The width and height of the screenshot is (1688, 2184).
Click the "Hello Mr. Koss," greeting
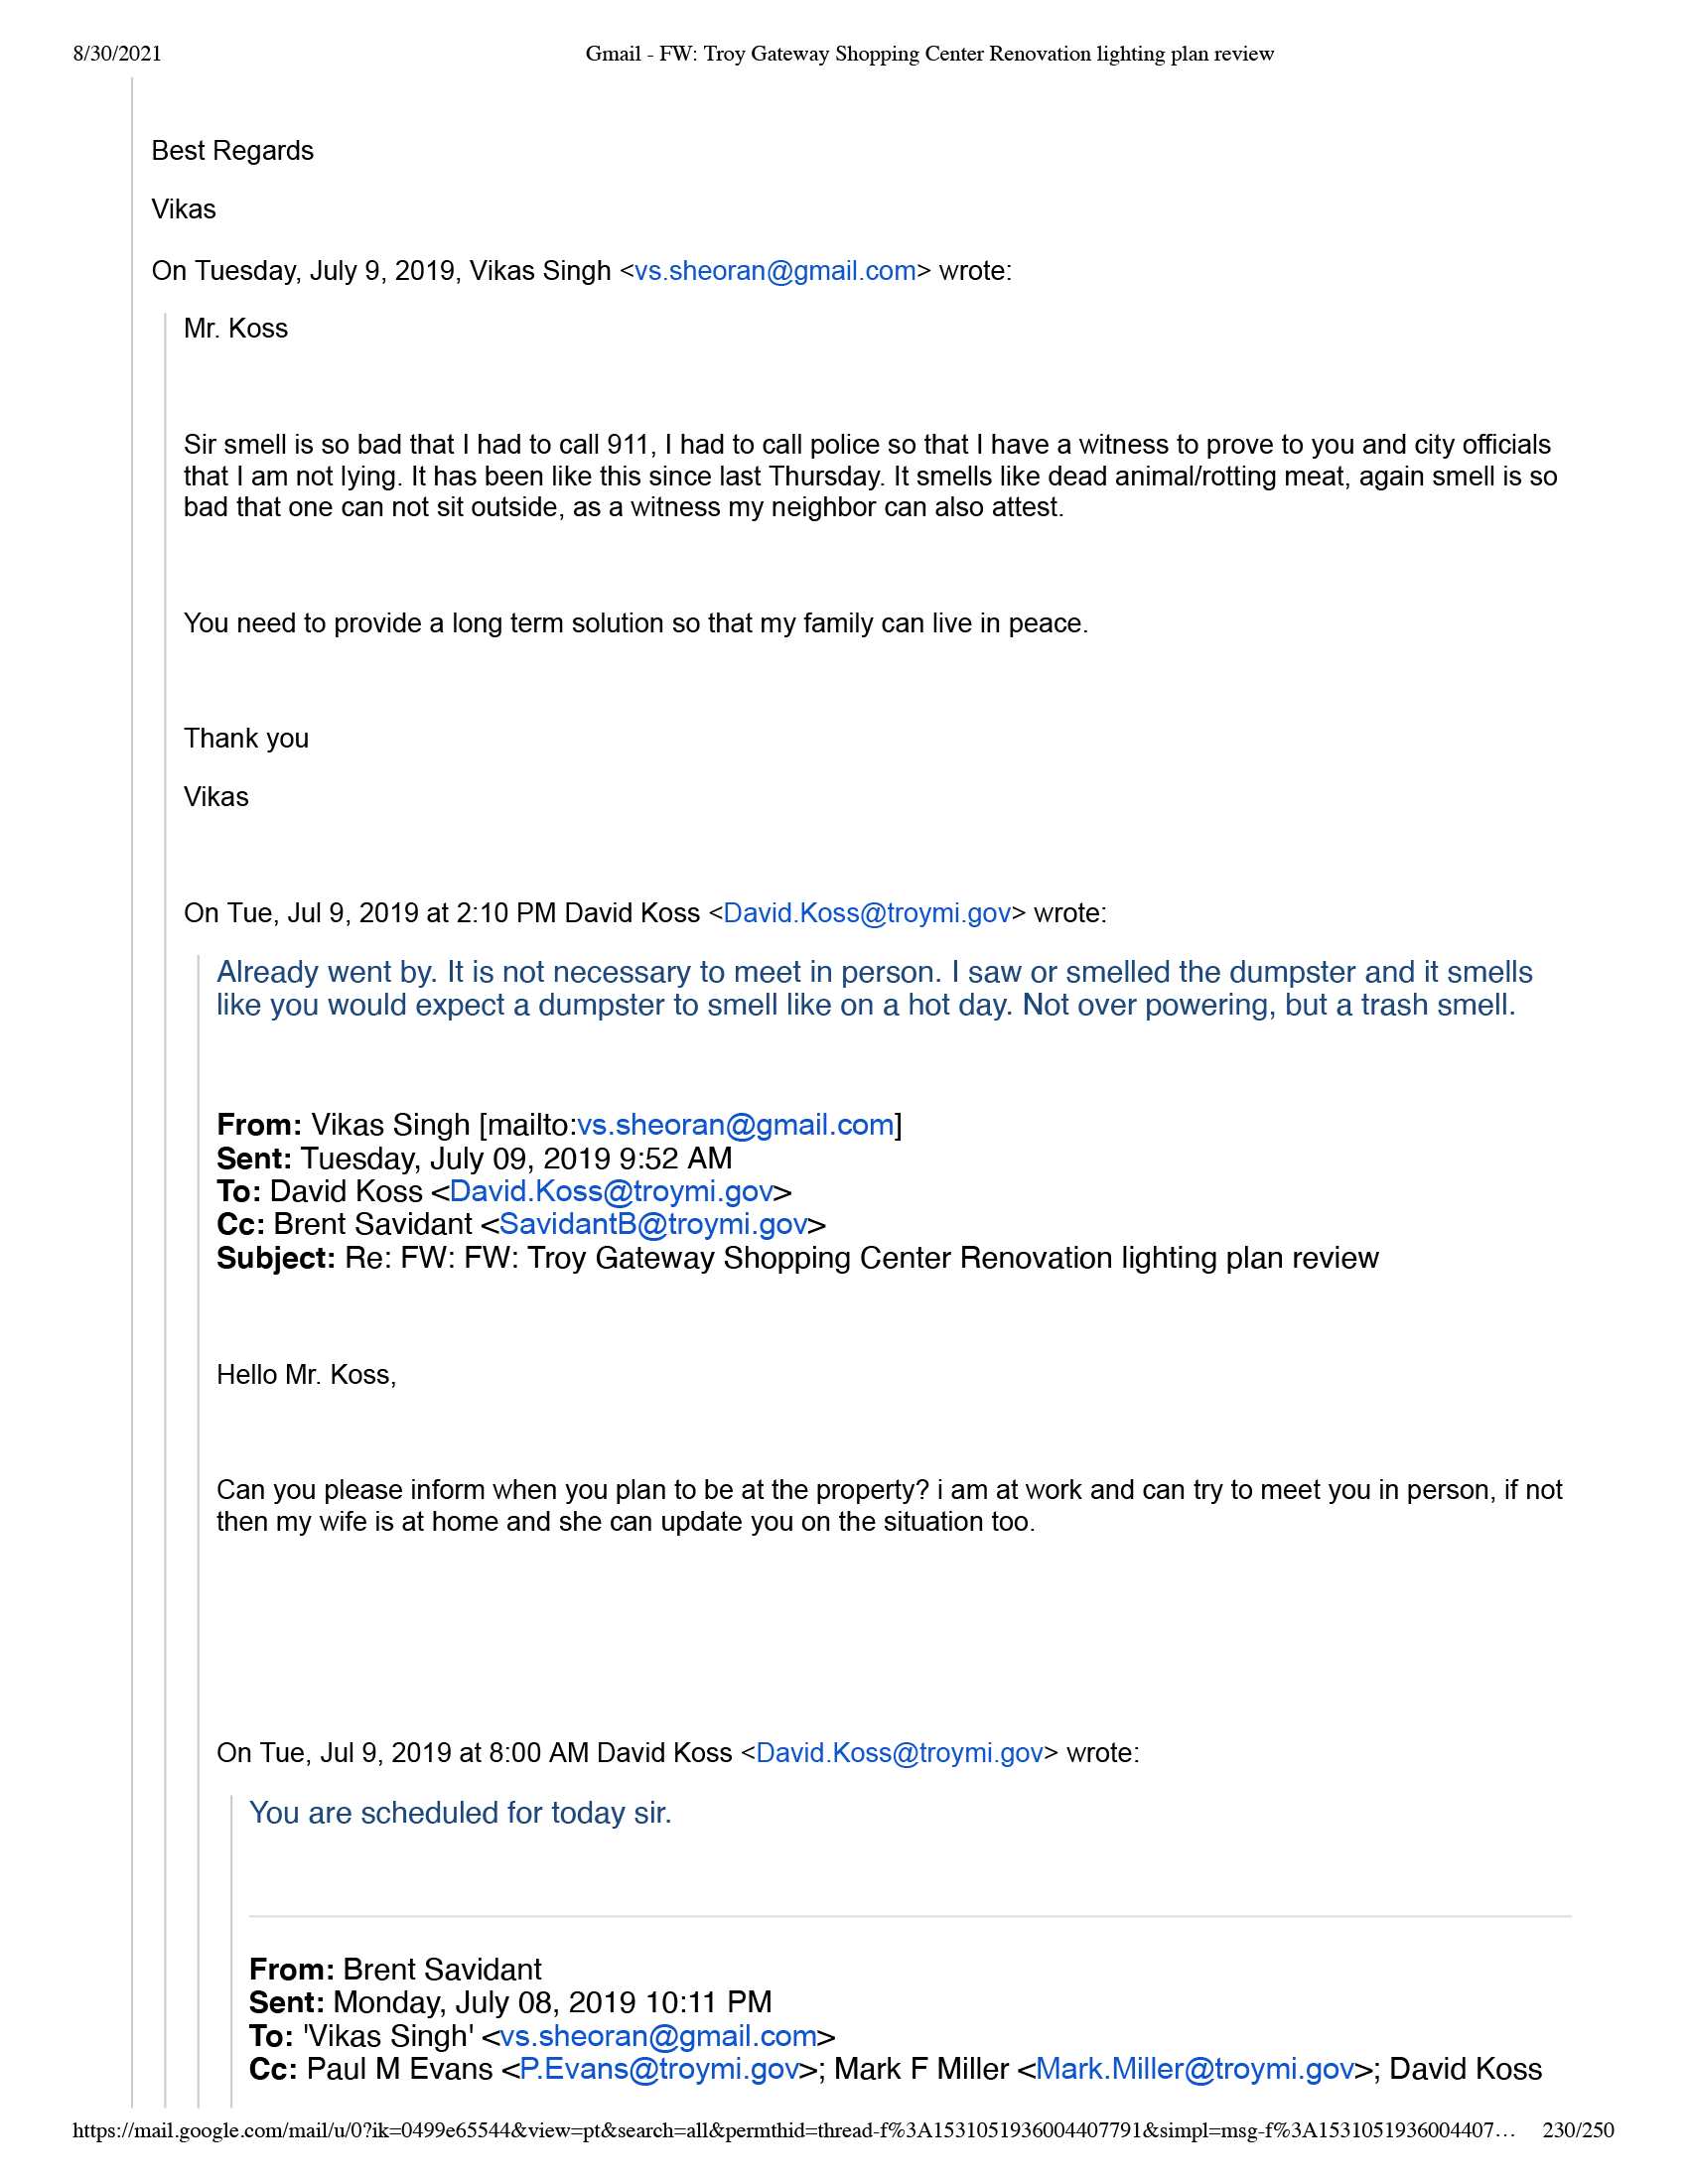point(306,1375)
